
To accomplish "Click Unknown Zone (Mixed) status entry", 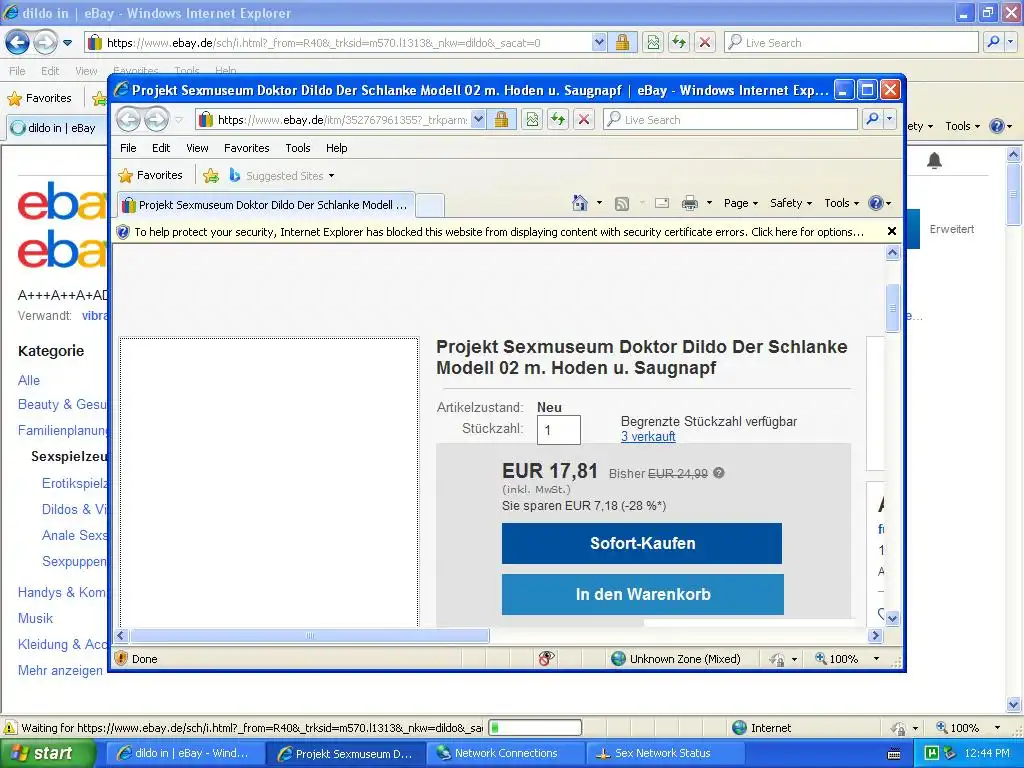I will (676, 659).
